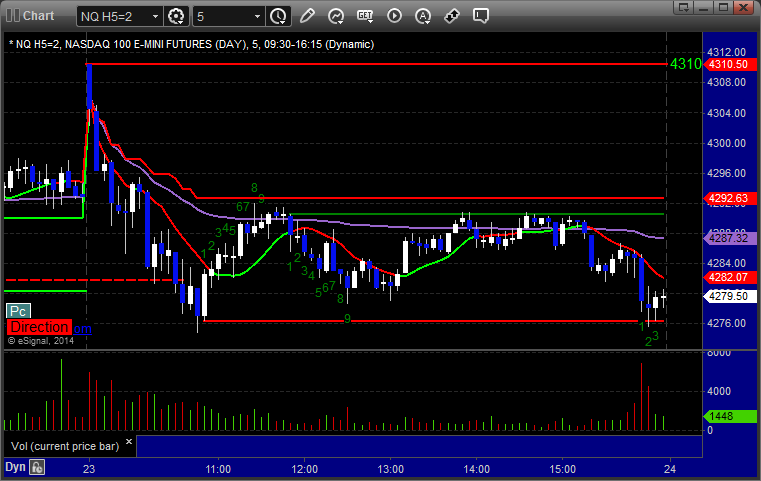Click the interval 5 input field
Screen dimensions: 761x481
coord(222,17)
